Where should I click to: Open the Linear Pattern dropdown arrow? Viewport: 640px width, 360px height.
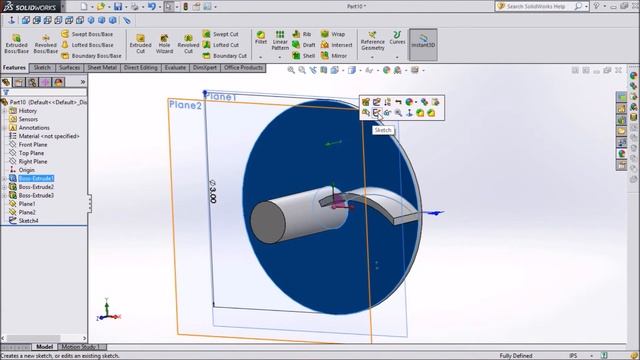click(x=280, y=57)
